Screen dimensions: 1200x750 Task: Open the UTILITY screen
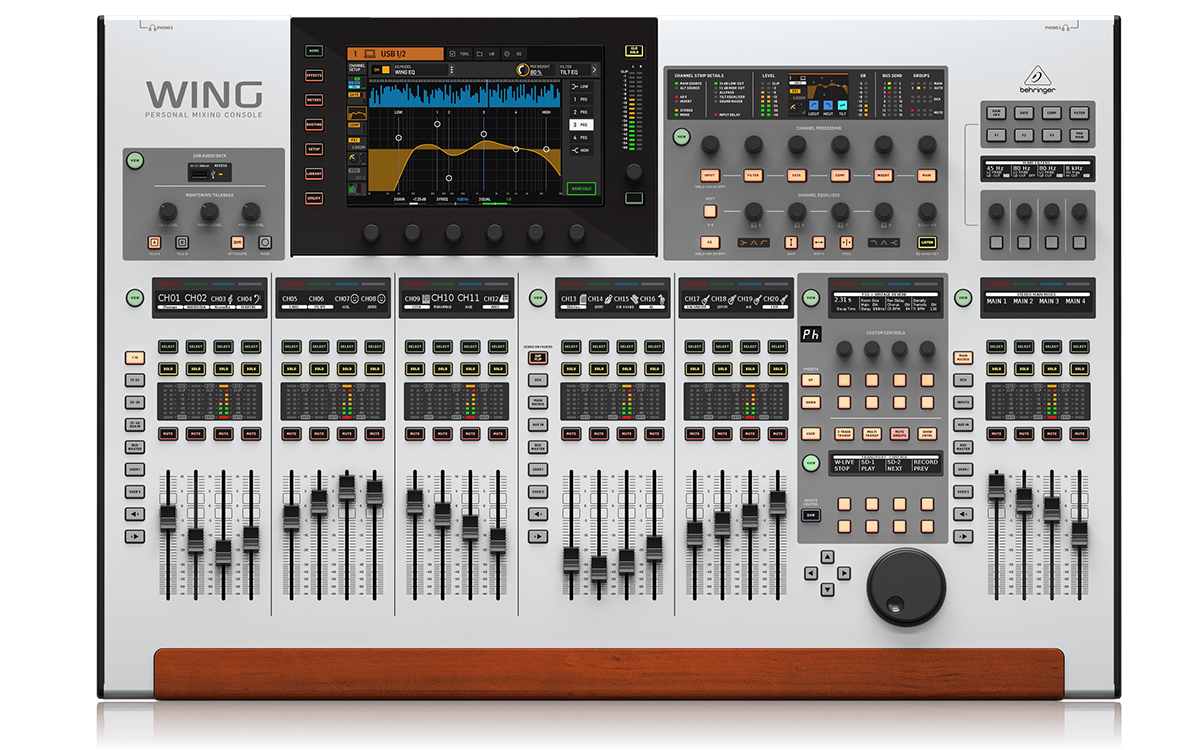tap(314, 198)
